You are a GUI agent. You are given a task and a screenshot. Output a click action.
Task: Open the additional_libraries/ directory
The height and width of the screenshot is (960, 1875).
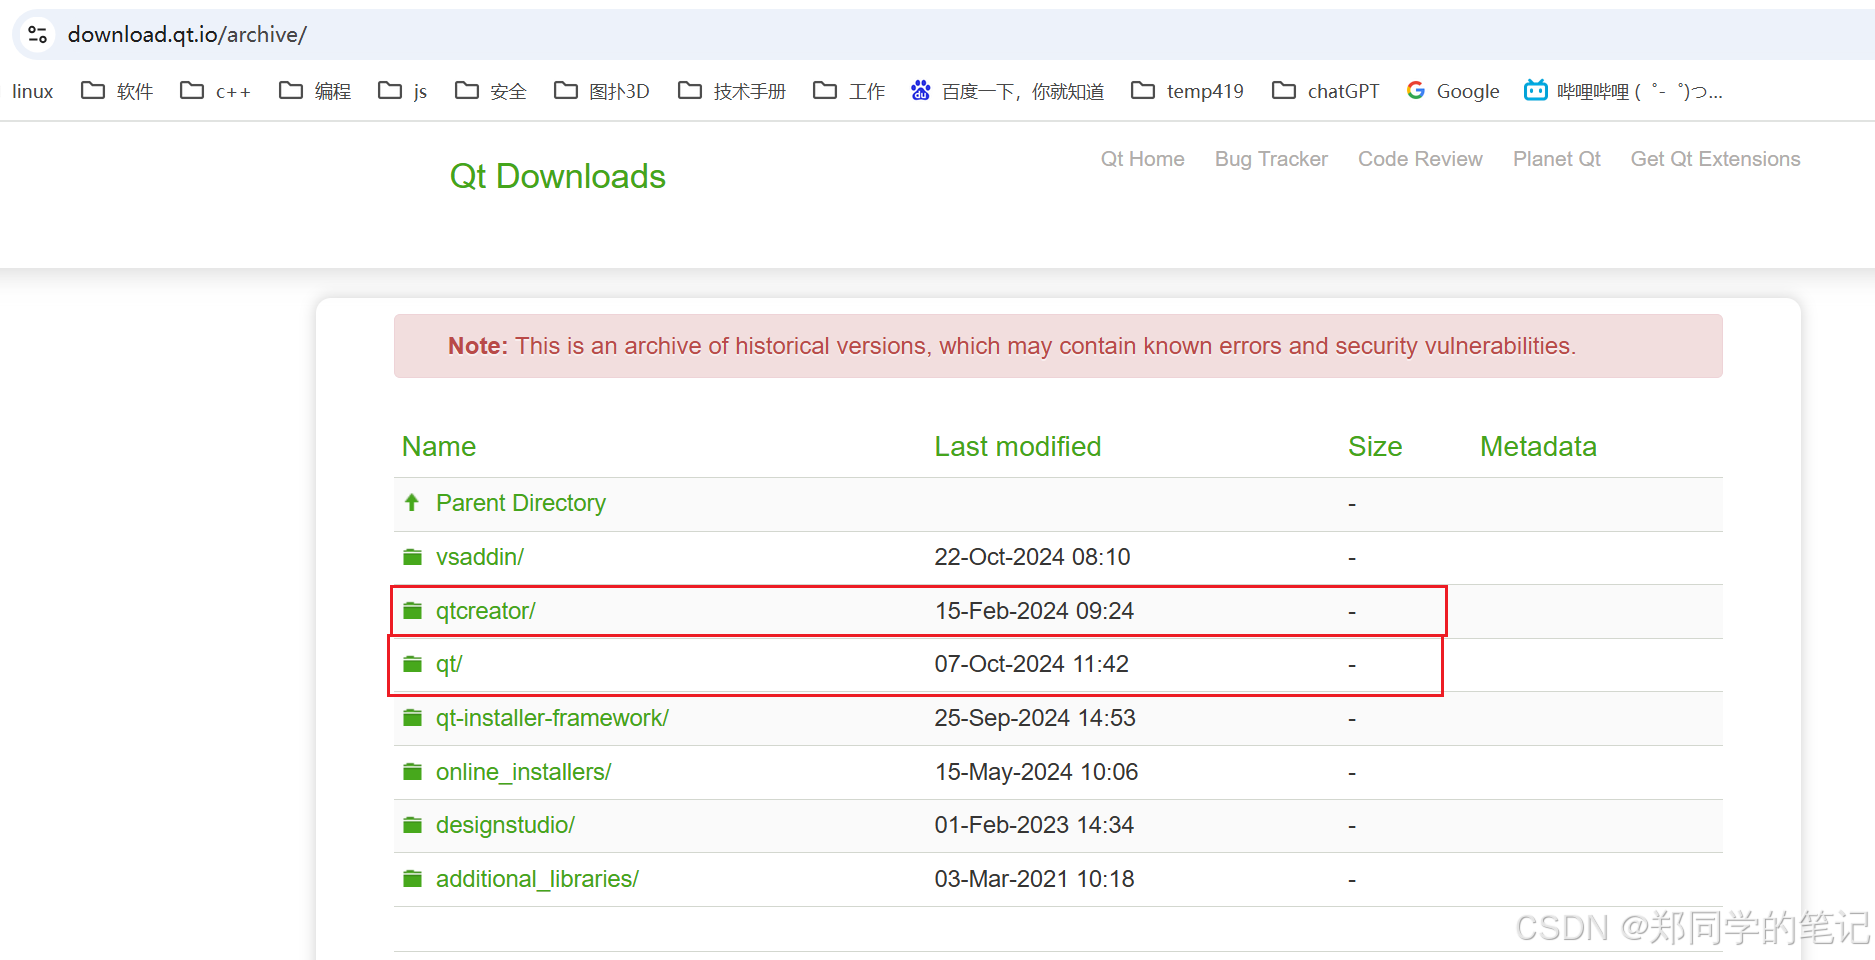[537, 879]
